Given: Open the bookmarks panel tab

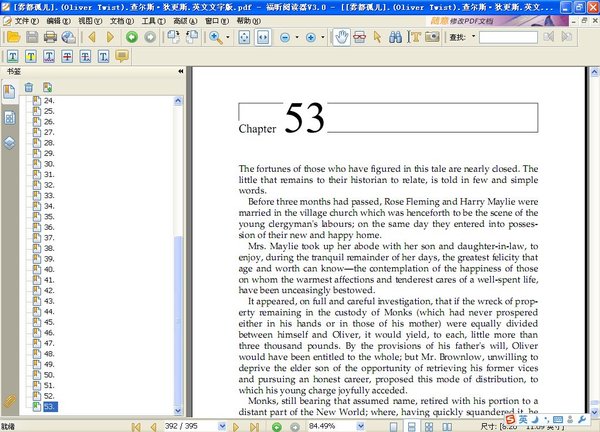Looking at the screenshot, I should 9,91.
